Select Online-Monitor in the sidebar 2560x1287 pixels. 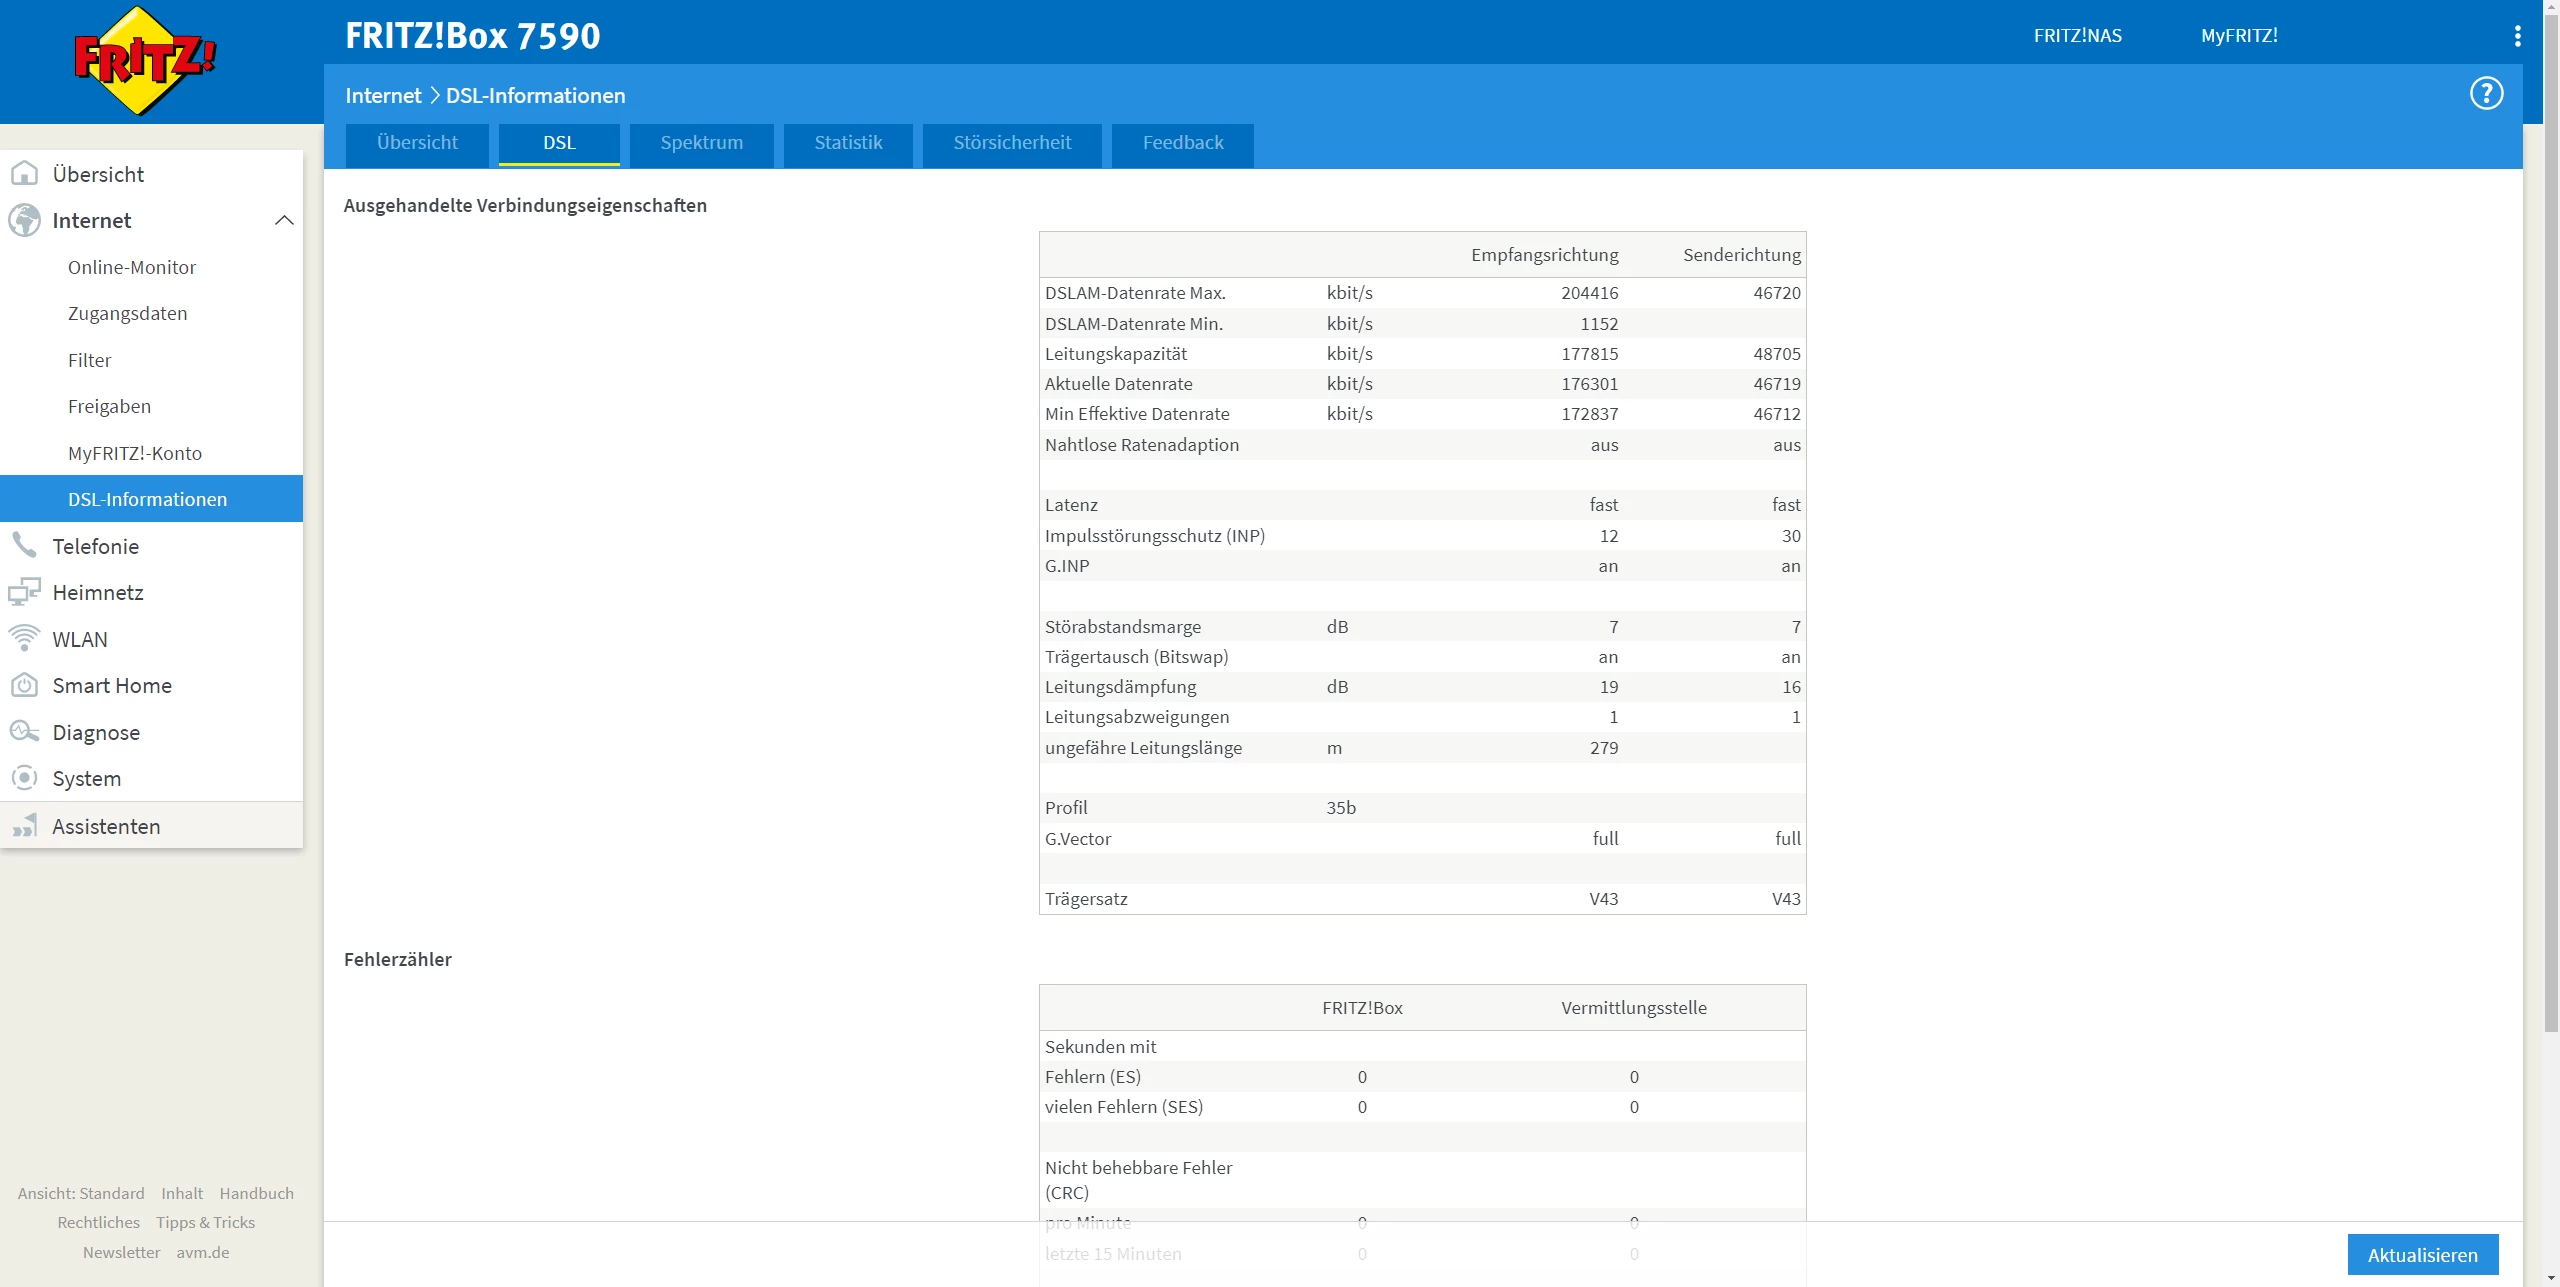[x=132, y=267]
